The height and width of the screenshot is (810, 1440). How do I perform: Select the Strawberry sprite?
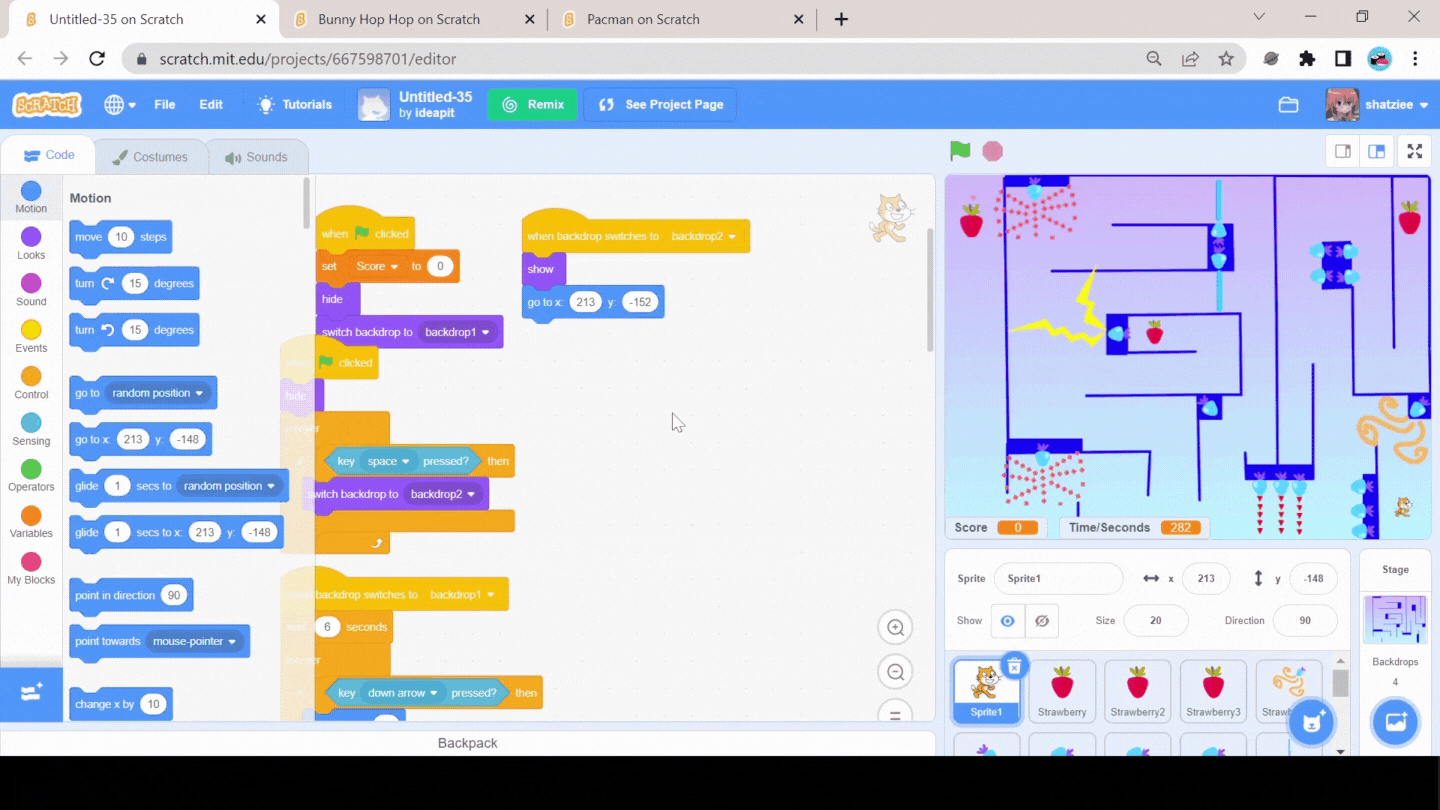pos(1062,691)
